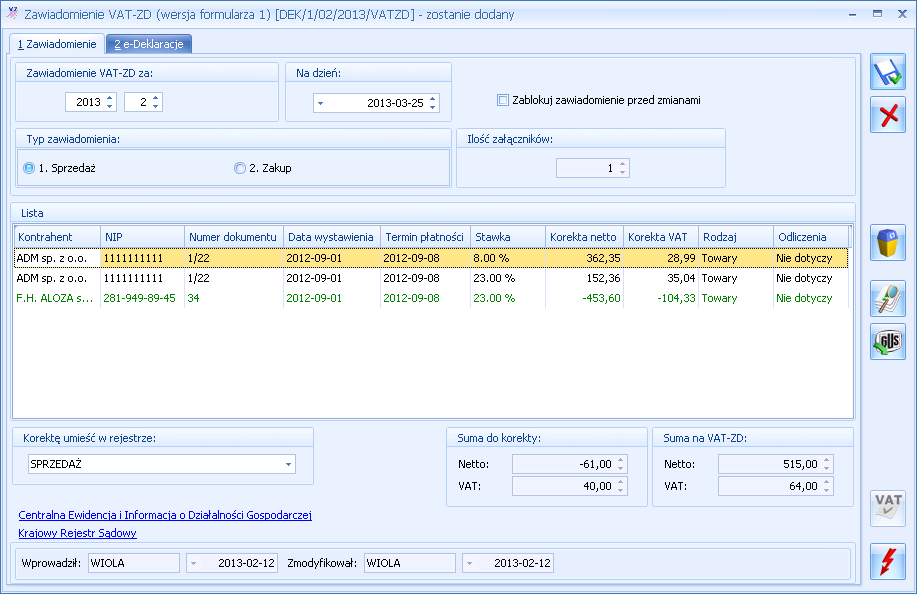Click the 28,99 Korekta VAT cell
This screenshot has width=917, height=594.
660,258
